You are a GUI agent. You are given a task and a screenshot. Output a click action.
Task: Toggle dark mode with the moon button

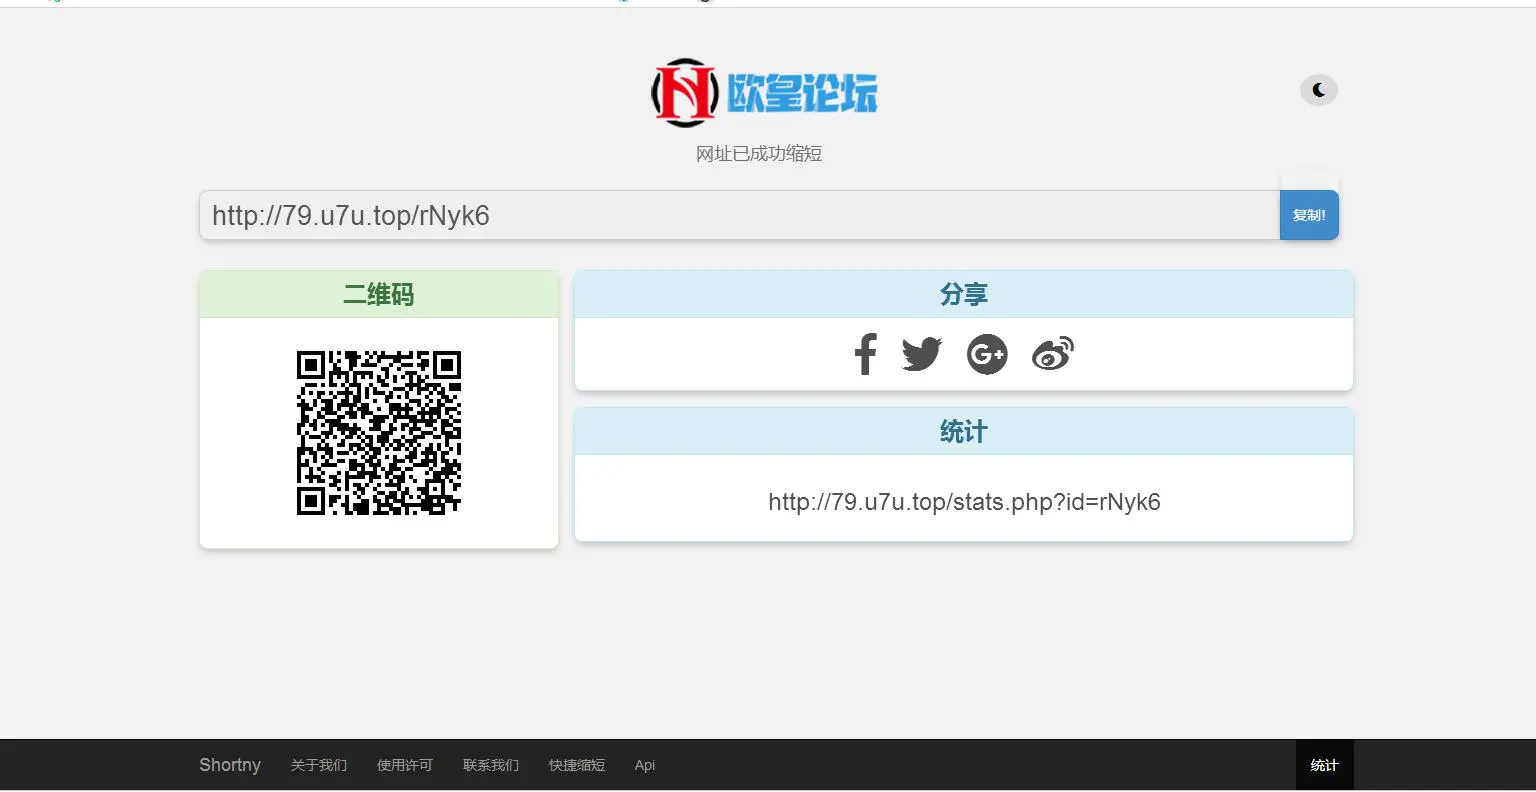click(x=1318, y=89)
